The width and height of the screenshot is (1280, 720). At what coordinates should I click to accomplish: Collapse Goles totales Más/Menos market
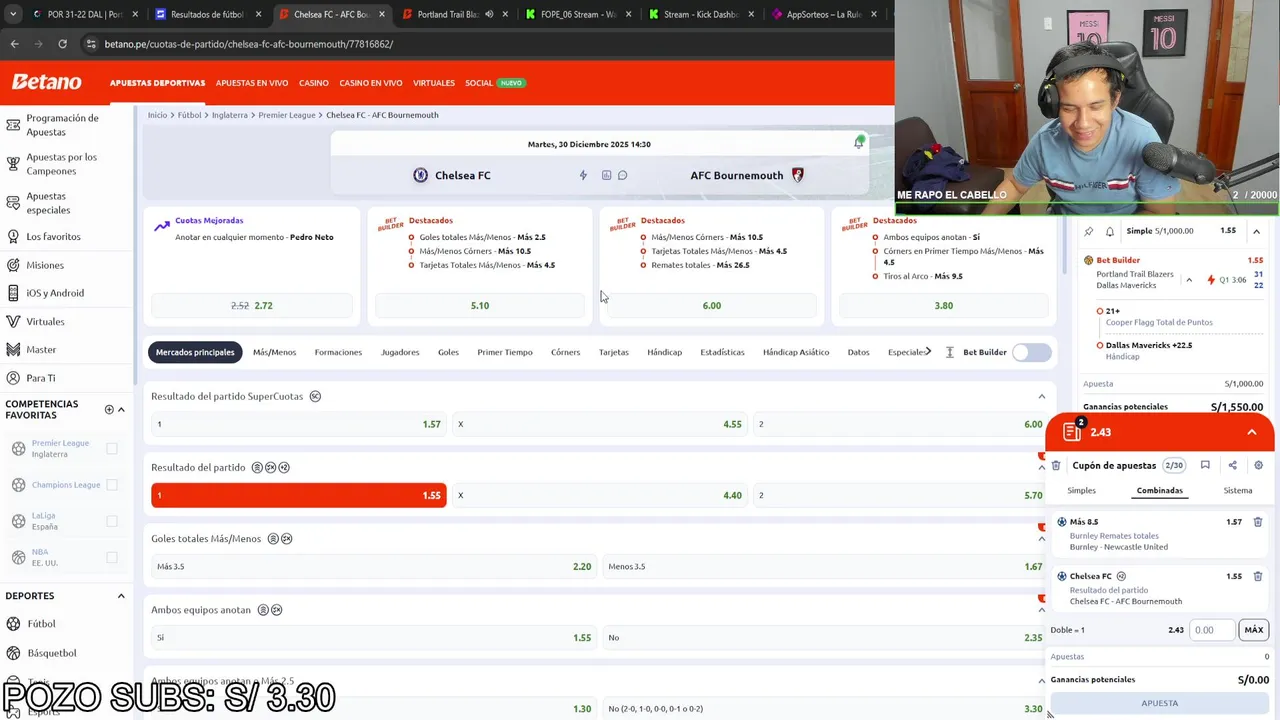1041,539
